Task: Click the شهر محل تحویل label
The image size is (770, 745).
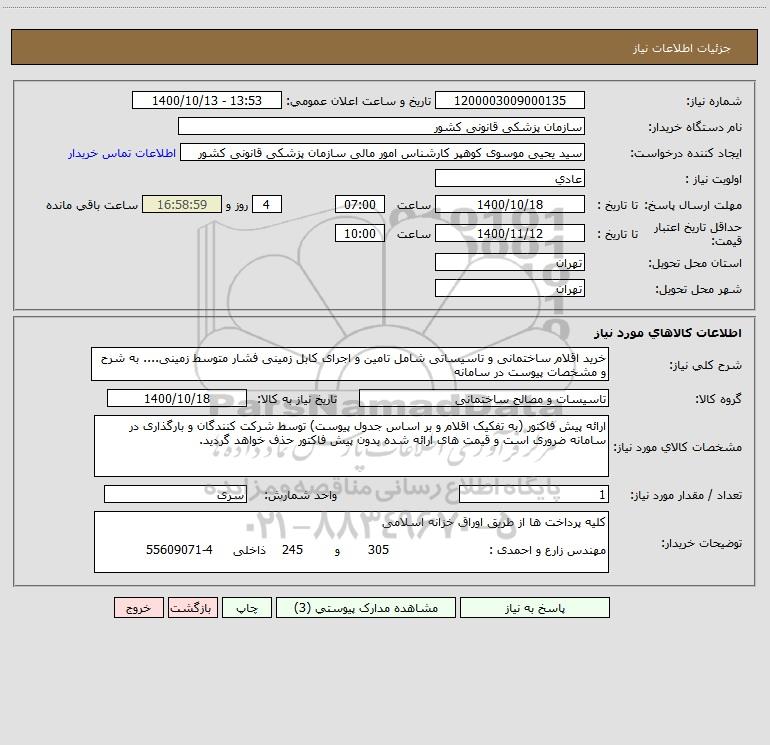Action: click(x=699, y=290)
